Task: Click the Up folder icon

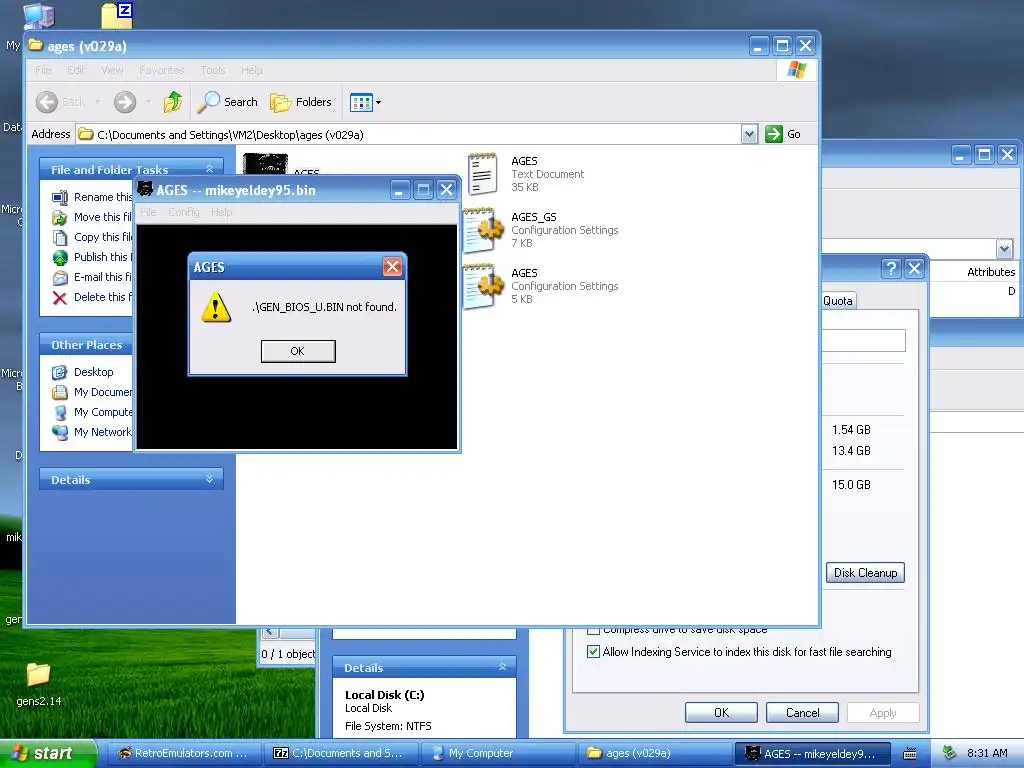Action: pos(173,102)
